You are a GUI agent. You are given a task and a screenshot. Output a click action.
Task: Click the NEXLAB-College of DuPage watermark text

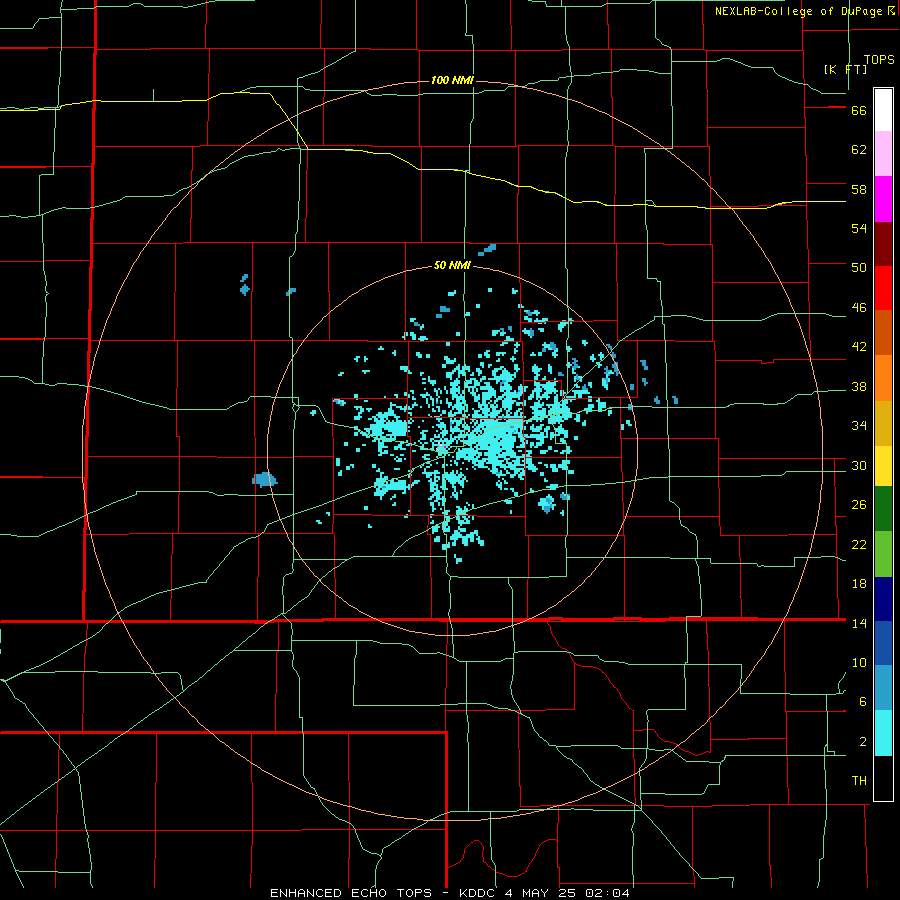click(x=798, y=11)
